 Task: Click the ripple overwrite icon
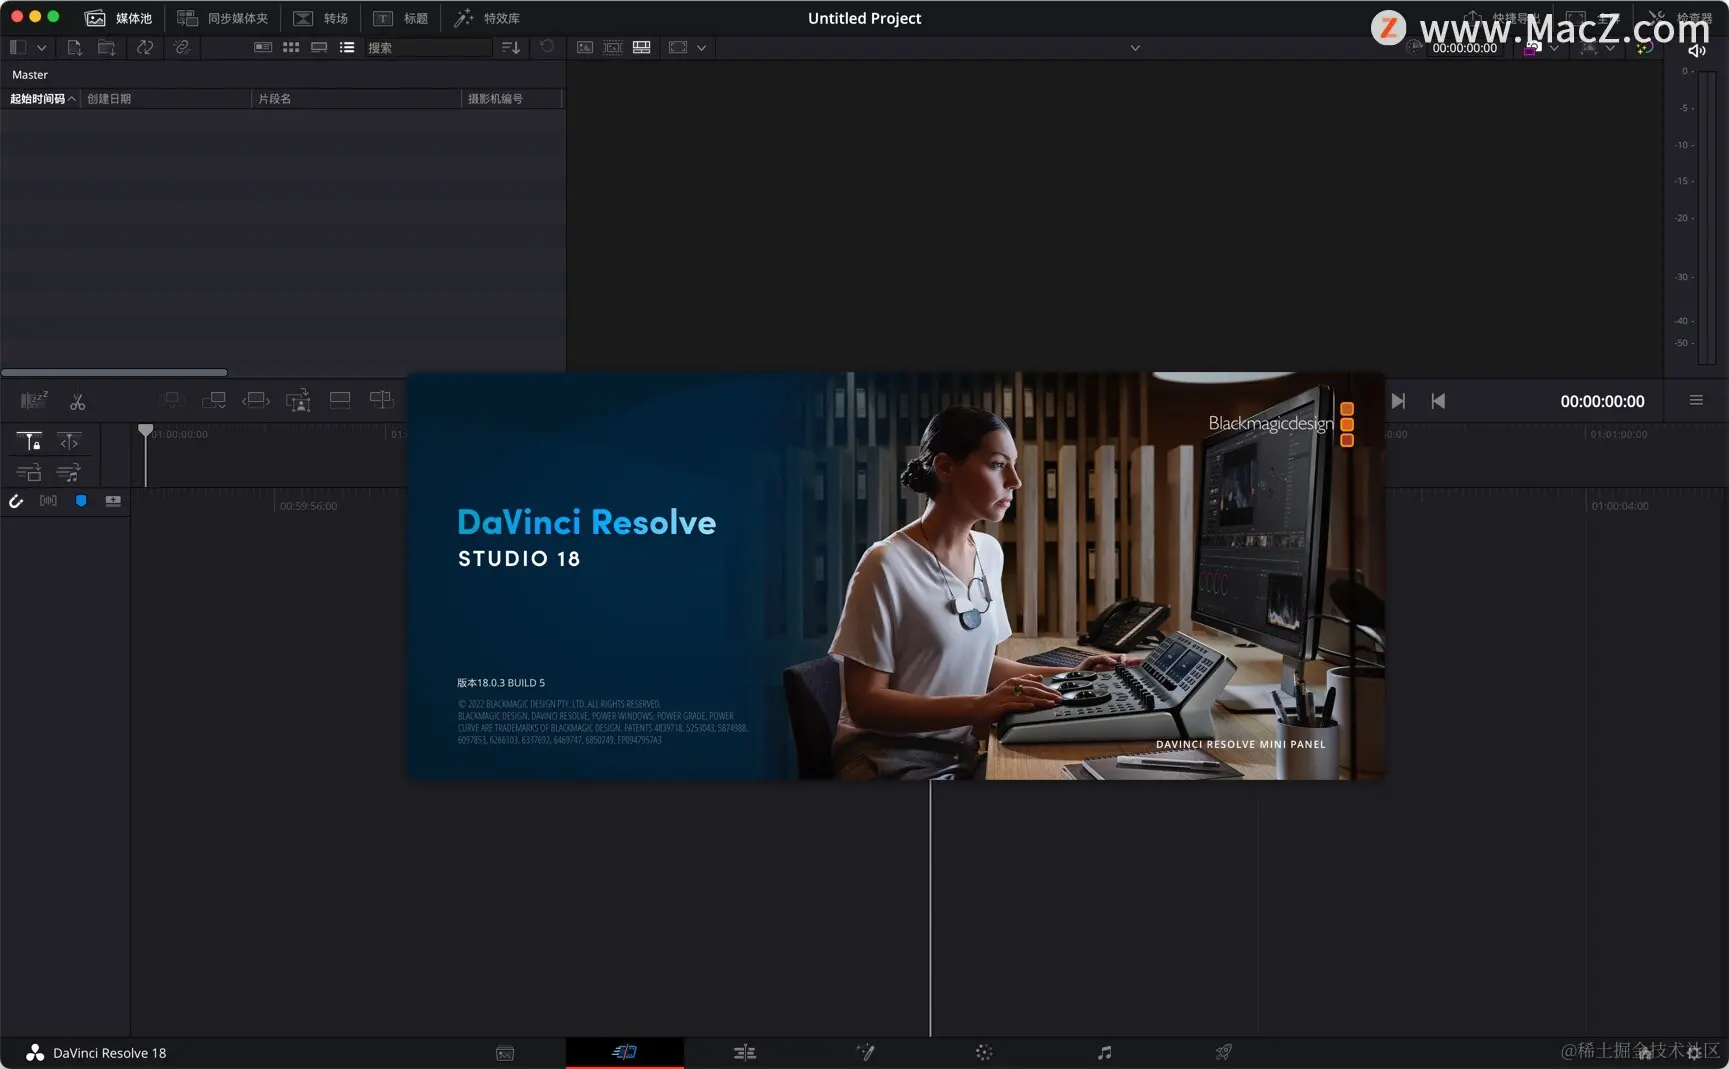click(x=256, y=401)
